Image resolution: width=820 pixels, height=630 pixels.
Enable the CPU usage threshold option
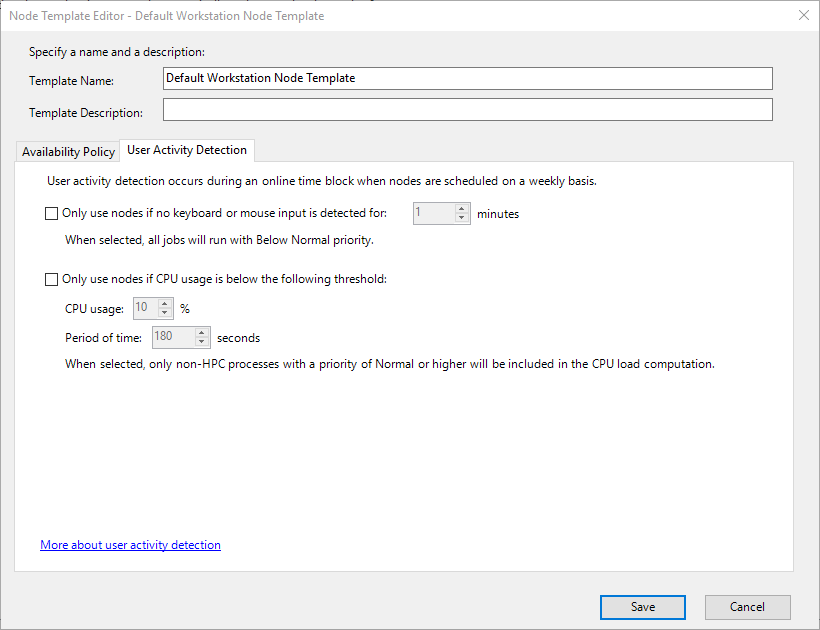tap(51, 279)
